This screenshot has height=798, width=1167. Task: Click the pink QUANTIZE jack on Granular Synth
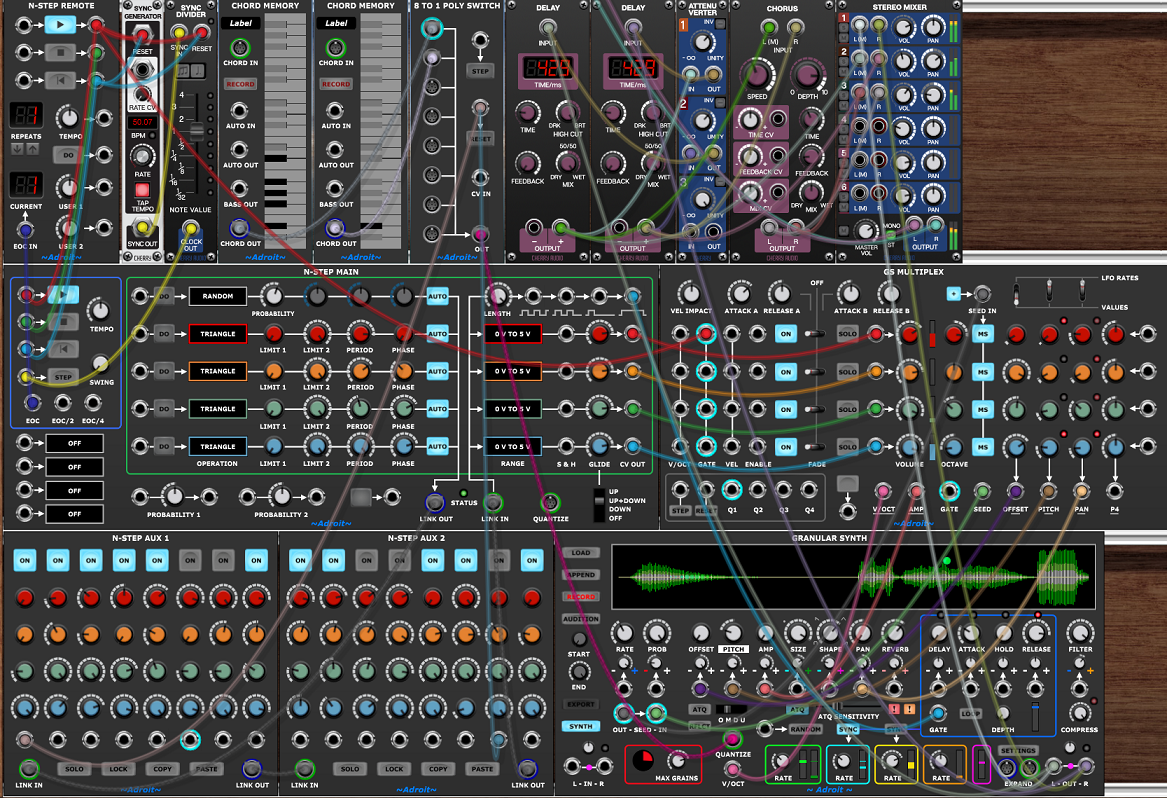pos(732,738)
